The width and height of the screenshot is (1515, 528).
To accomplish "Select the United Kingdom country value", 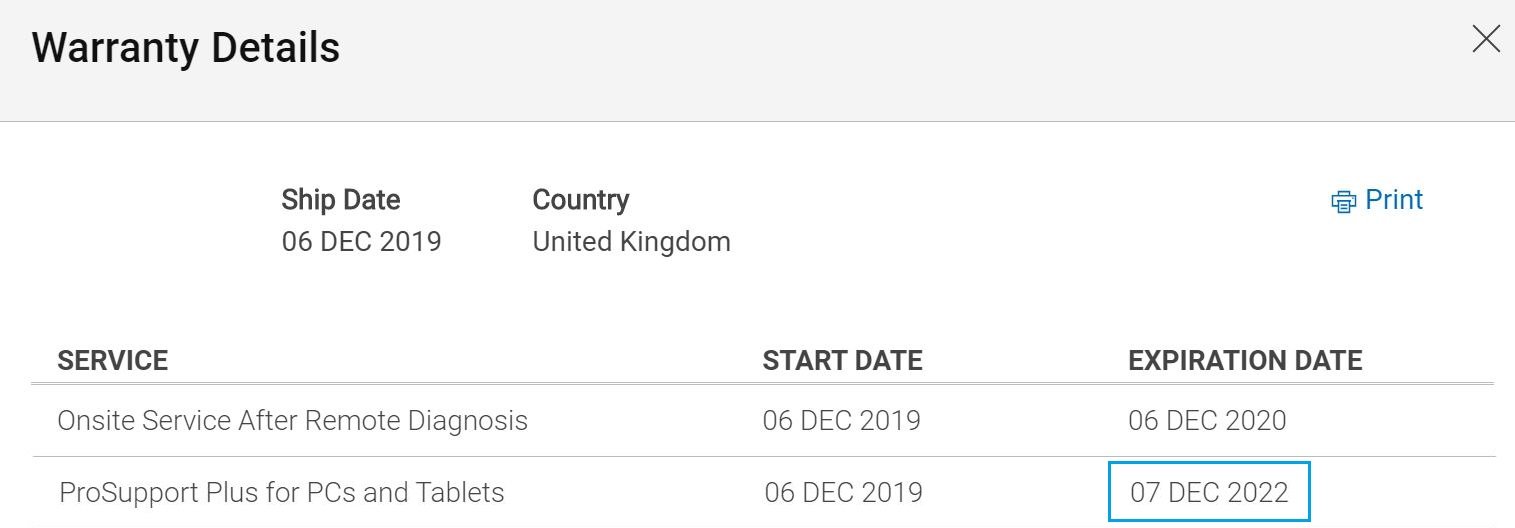I will tap(631, 242).
